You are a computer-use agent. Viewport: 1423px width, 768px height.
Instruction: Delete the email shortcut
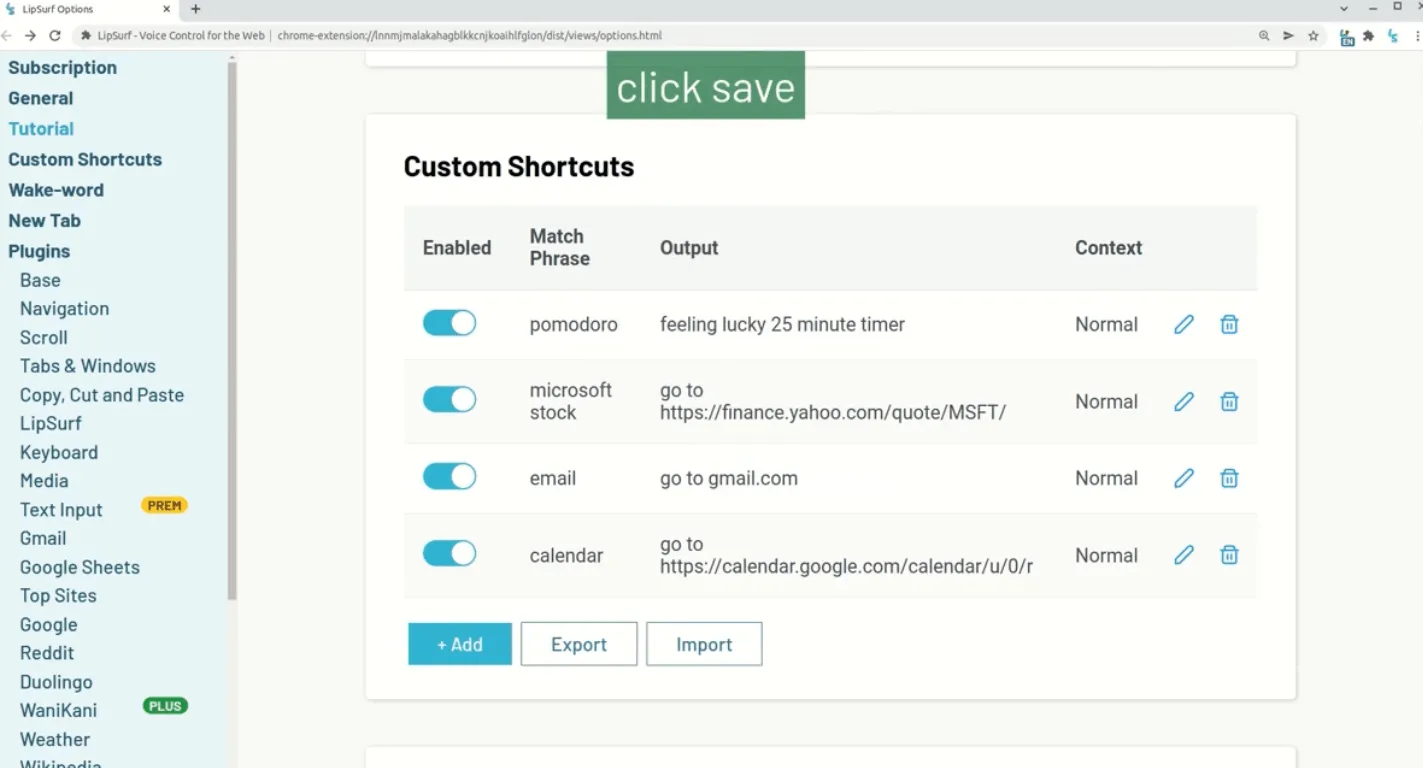click(1229, 478)
